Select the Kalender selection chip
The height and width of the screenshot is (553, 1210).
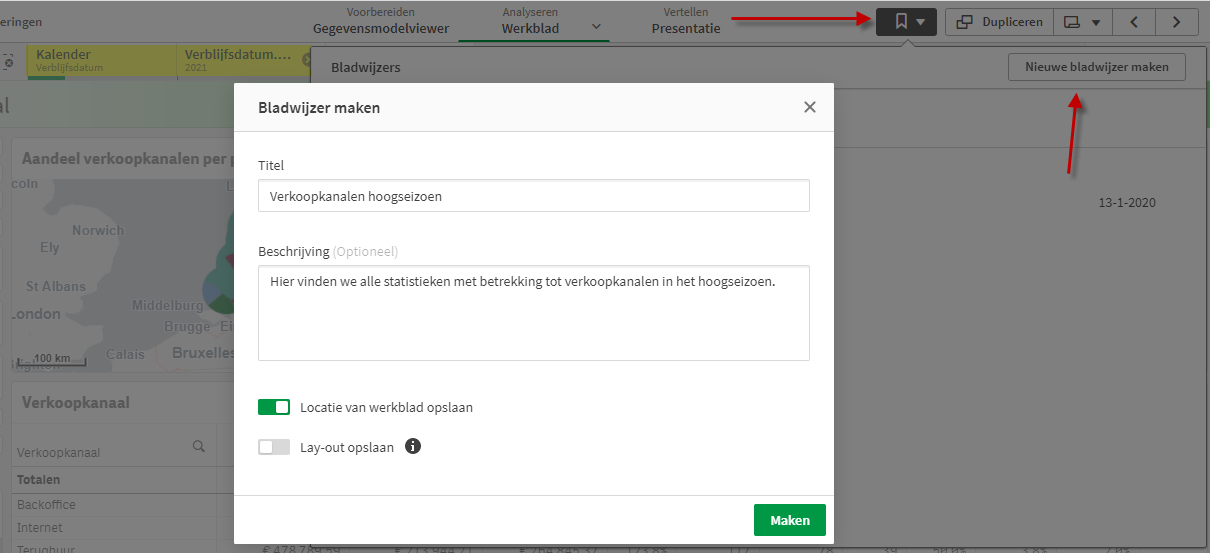(102, 60)
